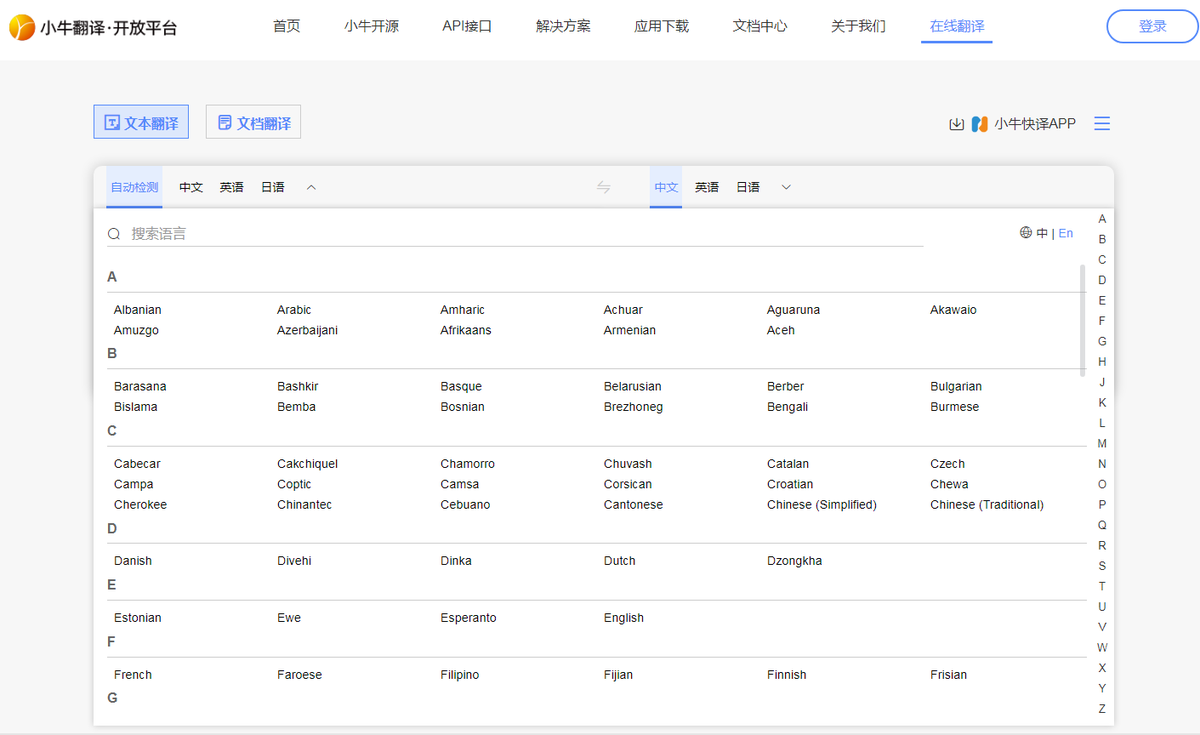
Task: Choose Finnish language
Action: point(787,675)
